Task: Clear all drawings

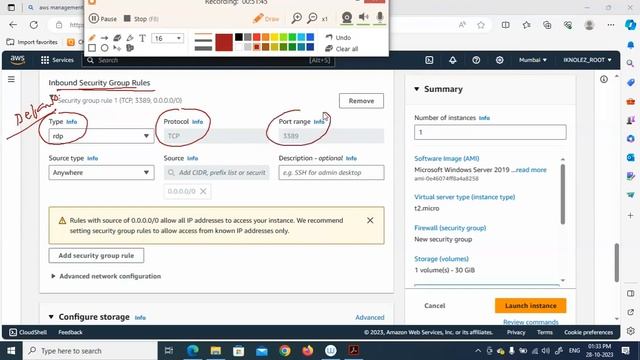Action: [342, 49]
